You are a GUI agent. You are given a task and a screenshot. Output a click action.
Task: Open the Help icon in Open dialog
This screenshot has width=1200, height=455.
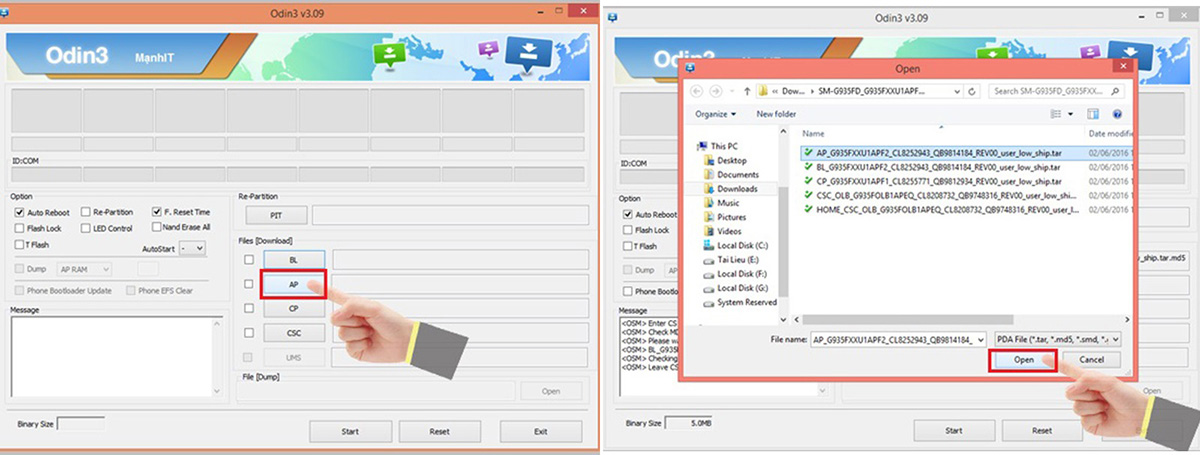click(x=1116, y=114)
